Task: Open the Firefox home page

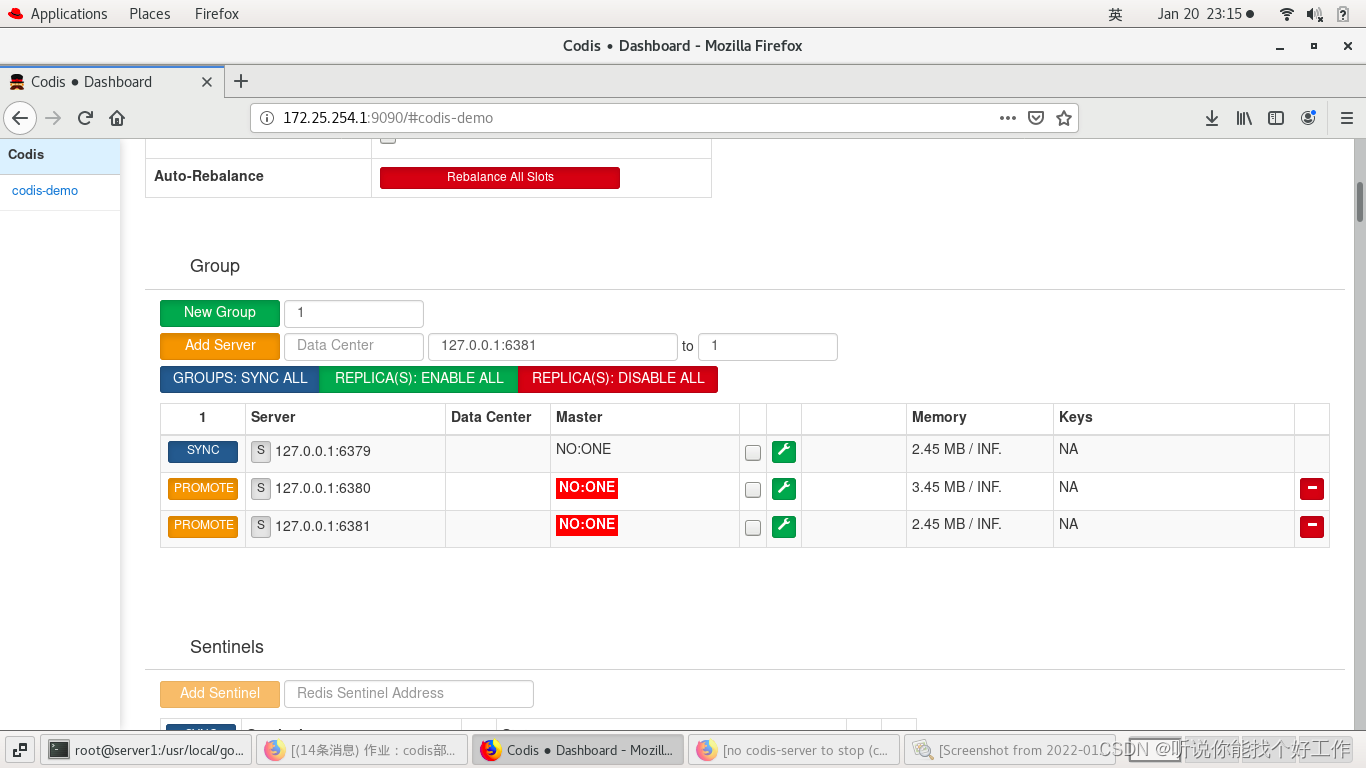Action: point(117,118)
